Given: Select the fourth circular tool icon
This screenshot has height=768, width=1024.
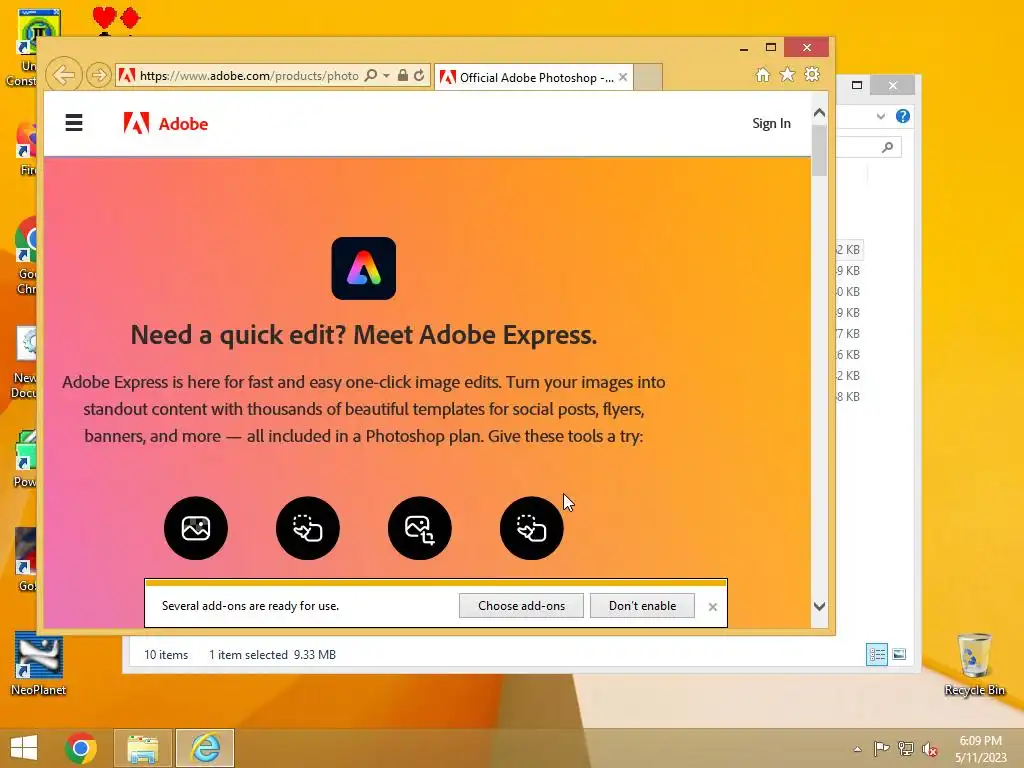Looking at the screenshot, I should [x=532, y=528].
